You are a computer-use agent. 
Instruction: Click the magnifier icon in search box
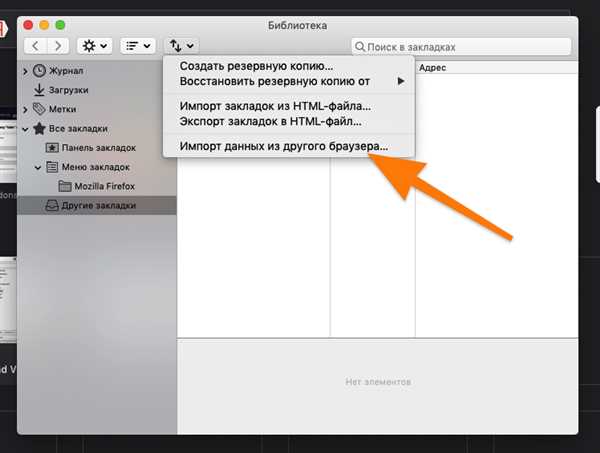pos(359,47)
